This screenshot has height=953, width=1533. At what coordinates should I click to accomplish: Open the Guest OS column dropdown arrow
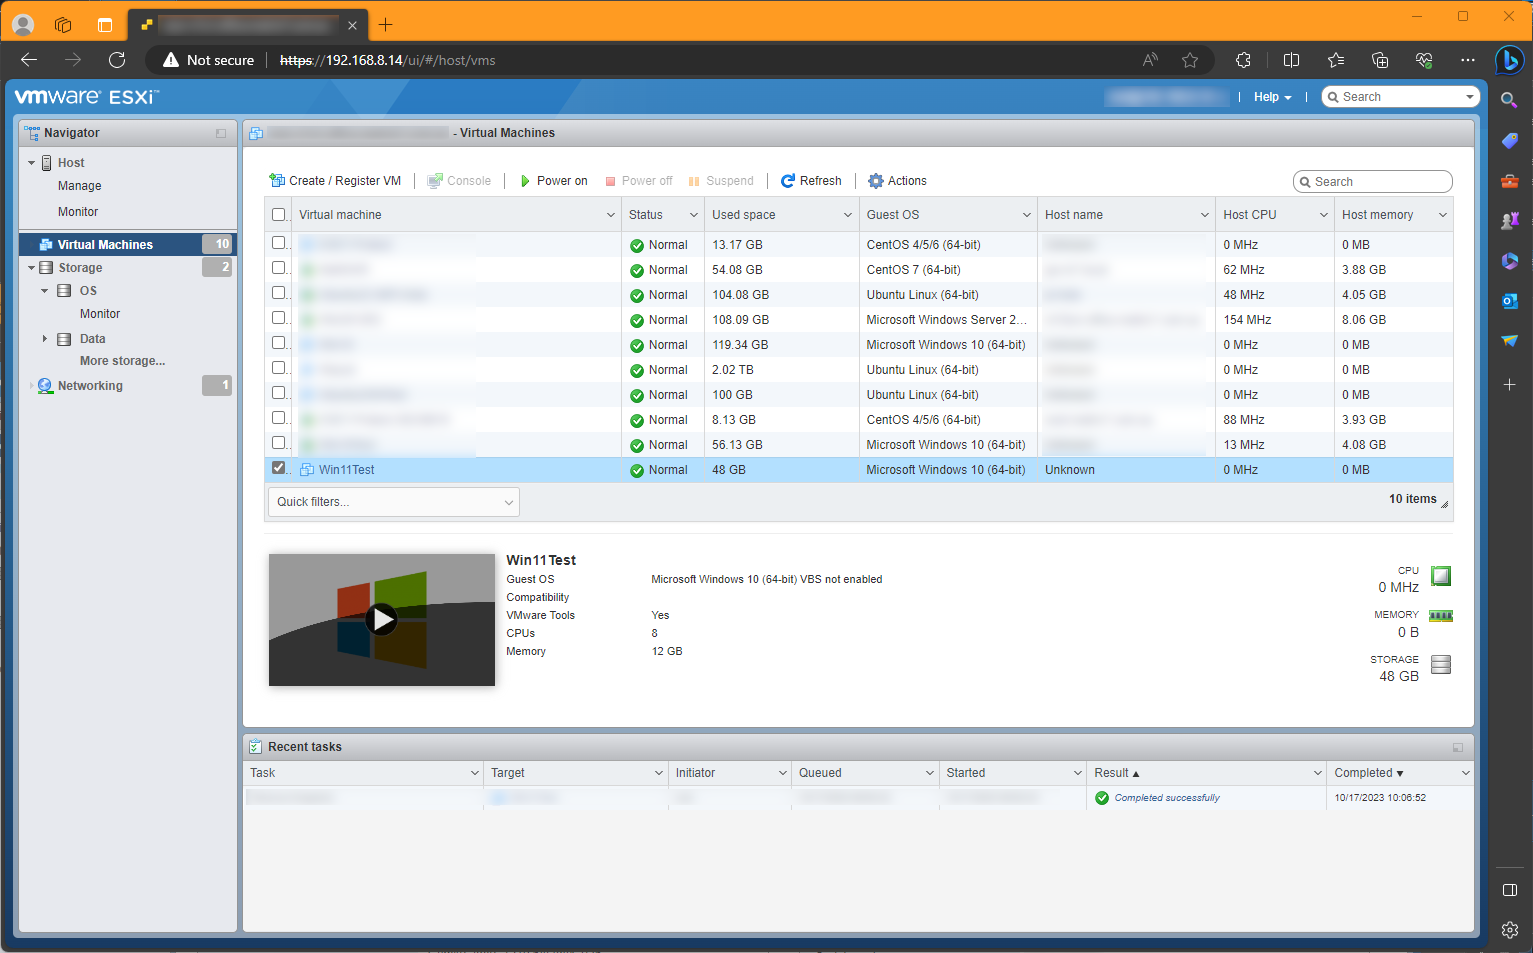pos(1026,213)
